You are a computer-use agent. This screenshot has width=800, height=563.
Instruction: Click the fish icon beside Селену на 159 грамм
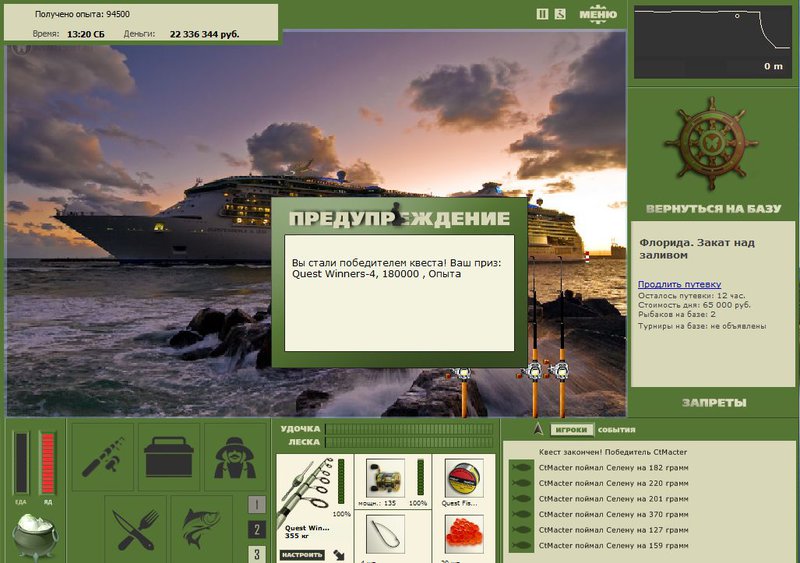pyautogui.click(x=521, y=545)
